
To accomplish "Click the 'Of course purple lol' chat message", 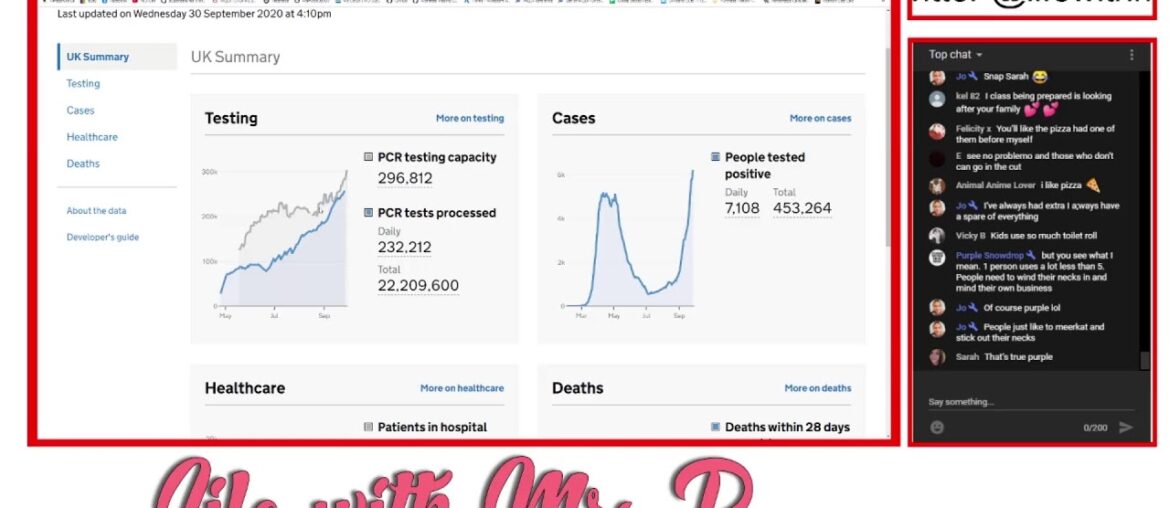I will point(1022,308).
